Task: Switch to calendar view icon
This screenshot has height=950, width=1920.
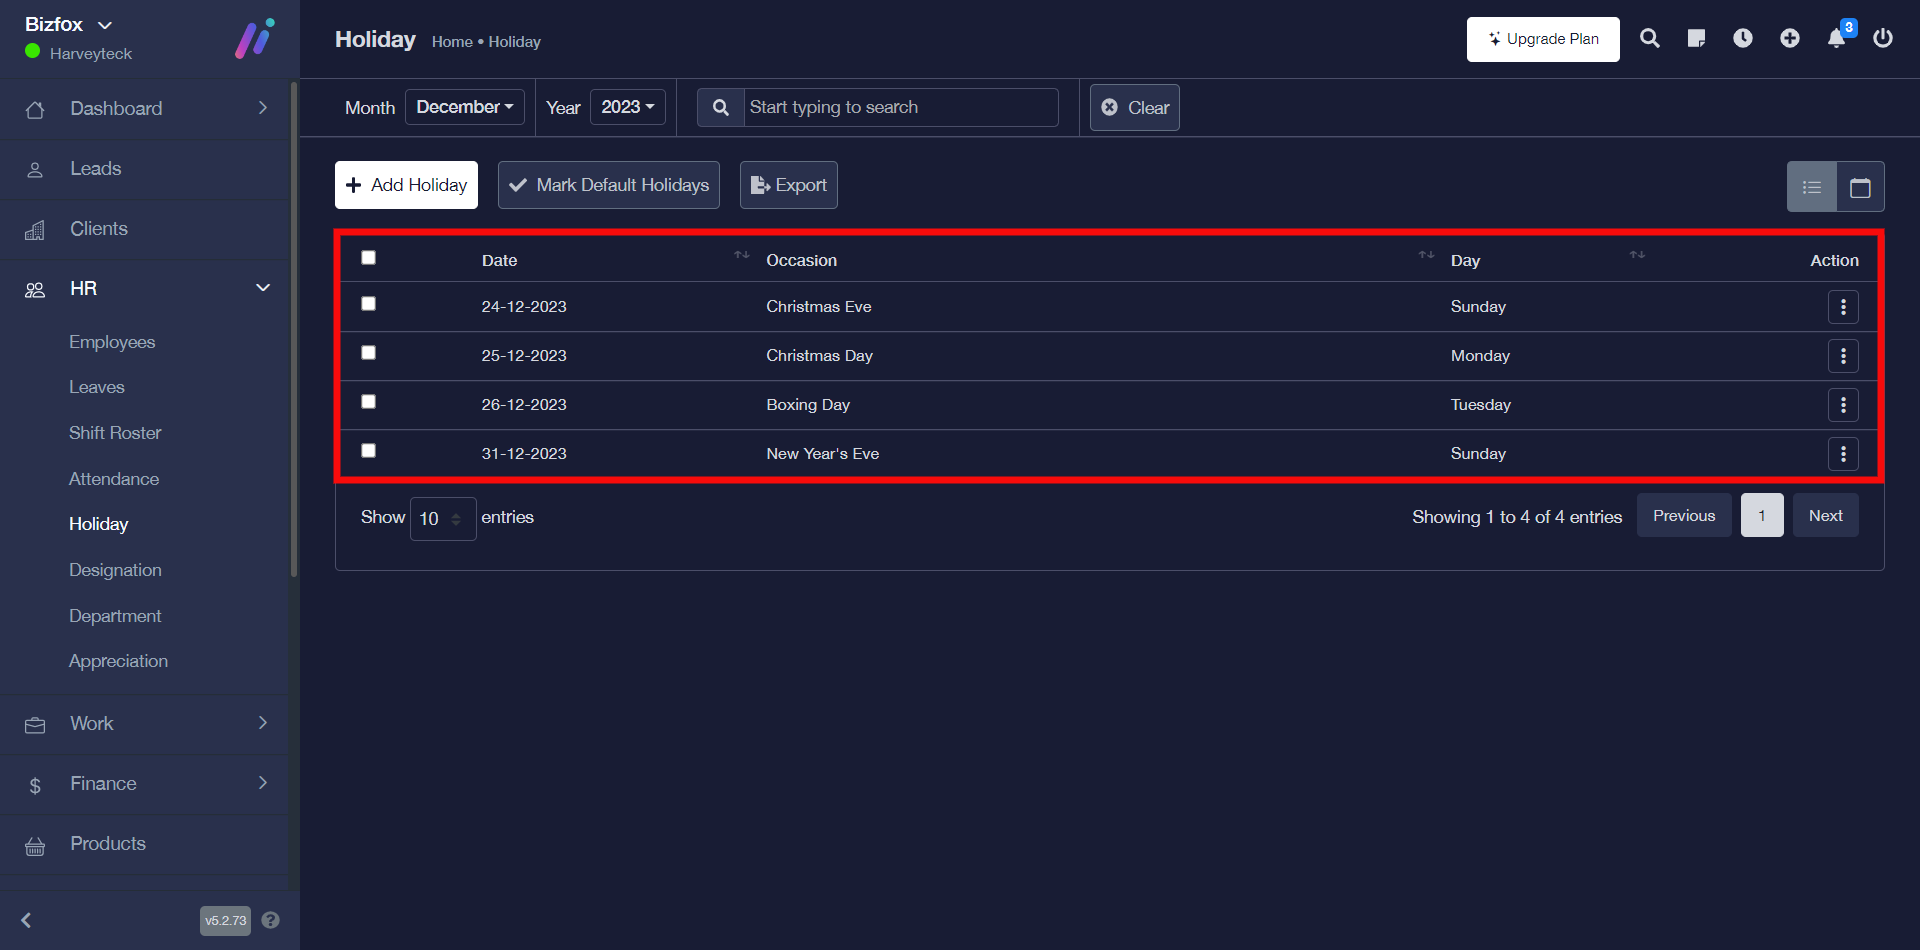Action: tap(1860, 187)
